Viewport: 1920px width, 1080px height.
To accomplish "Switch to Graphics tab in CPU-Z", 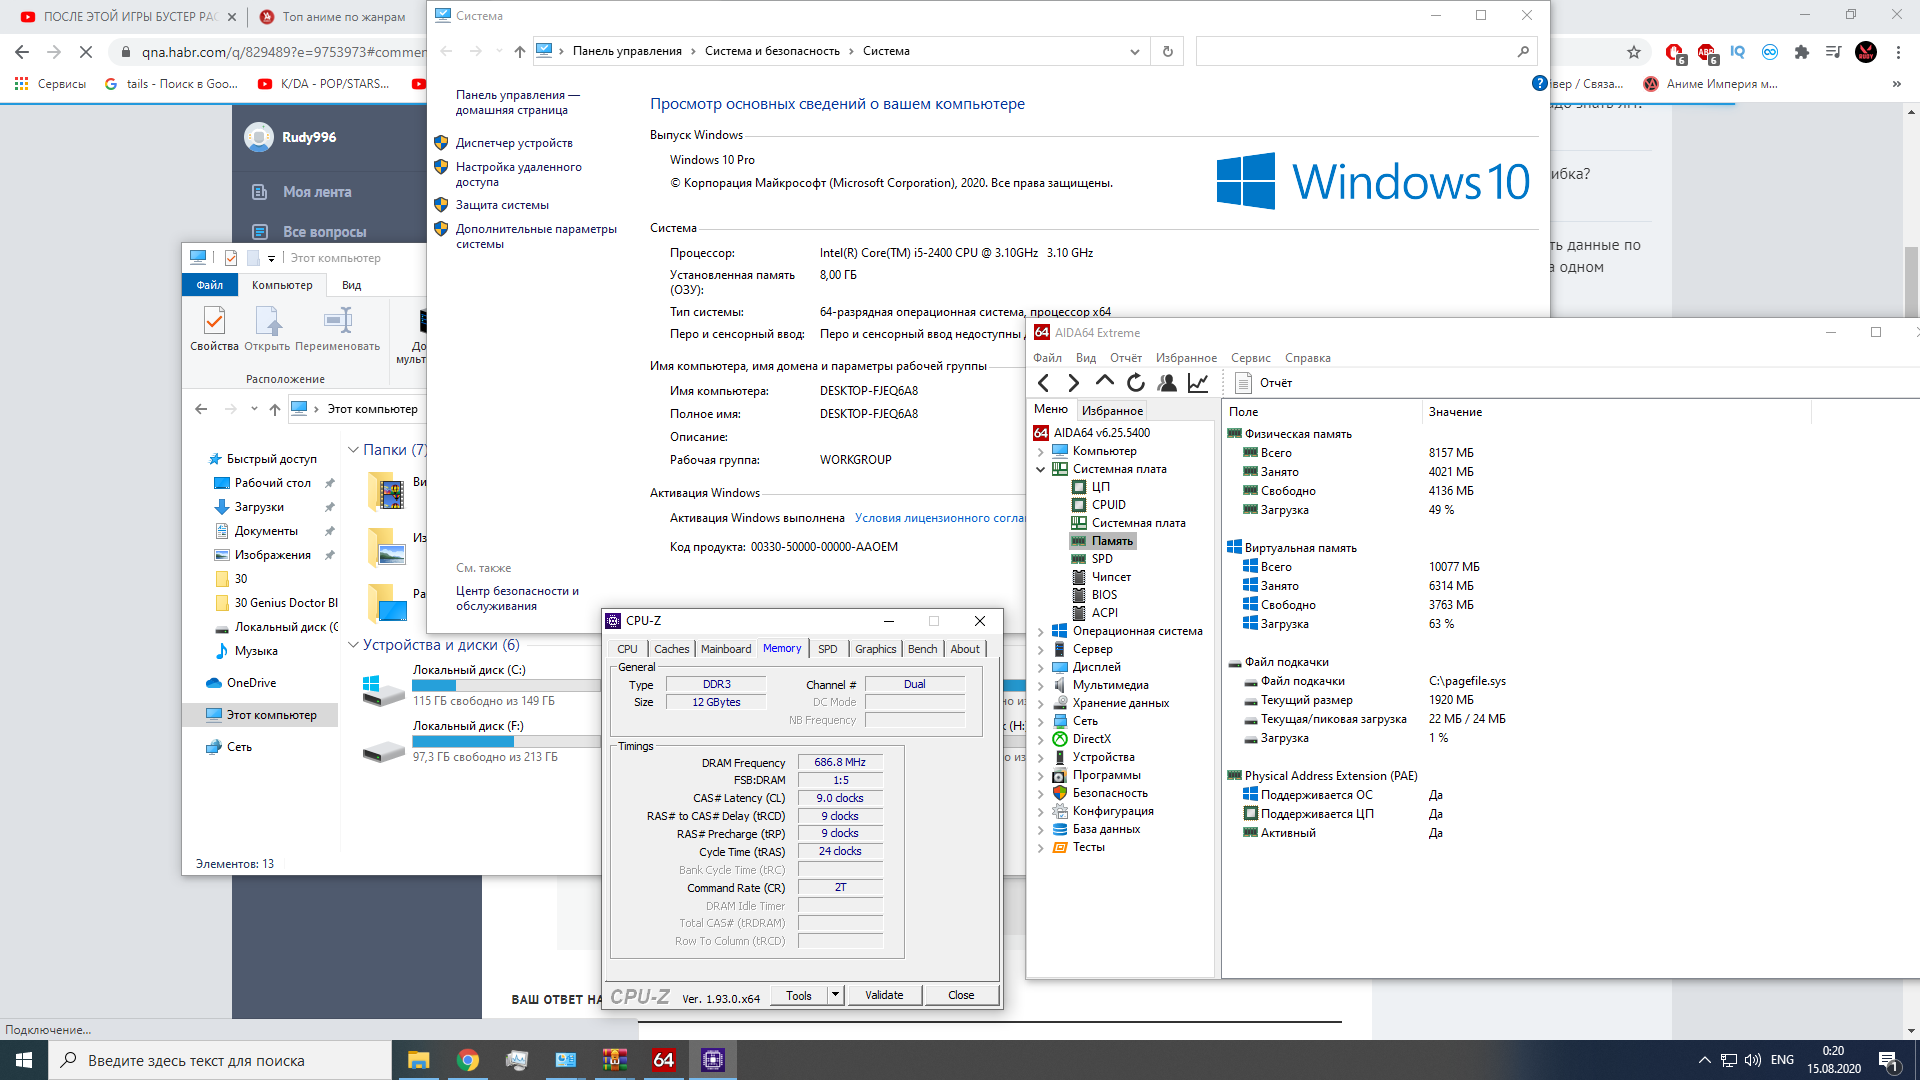I will pyautogui.click(x=875, y=649).
